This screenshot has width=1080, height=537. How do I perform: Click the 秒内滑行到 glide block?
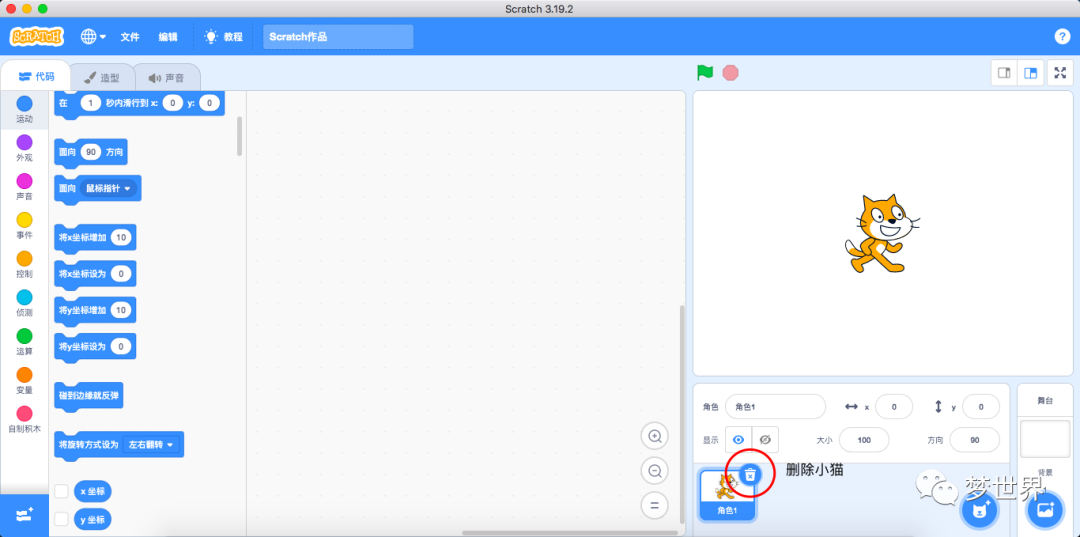(139, 103)
